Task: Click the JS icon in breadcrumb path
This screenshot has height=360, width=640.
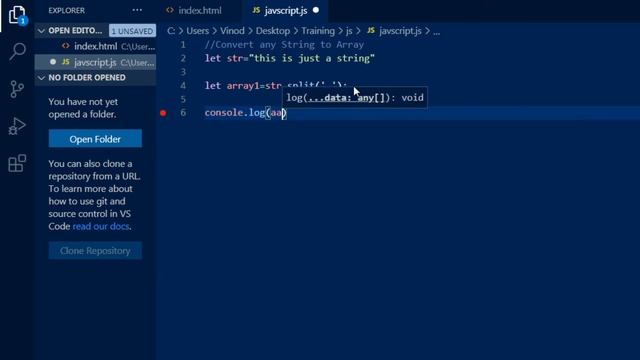Action: tap(371, 31)
